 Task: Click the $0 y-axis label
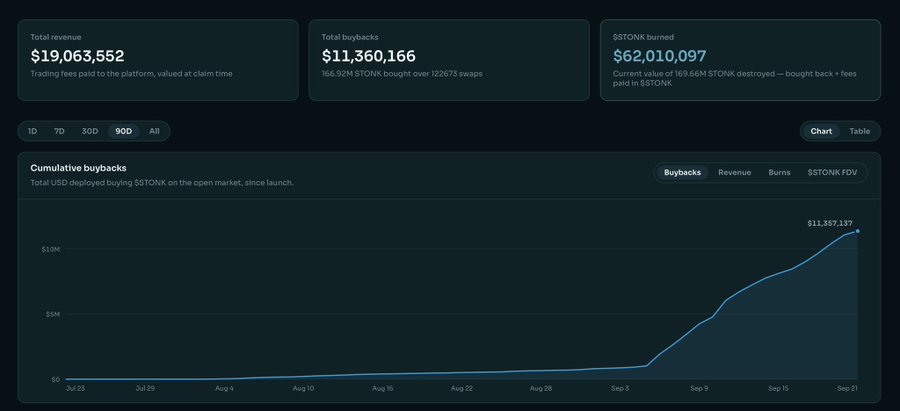tap(55, 379)
